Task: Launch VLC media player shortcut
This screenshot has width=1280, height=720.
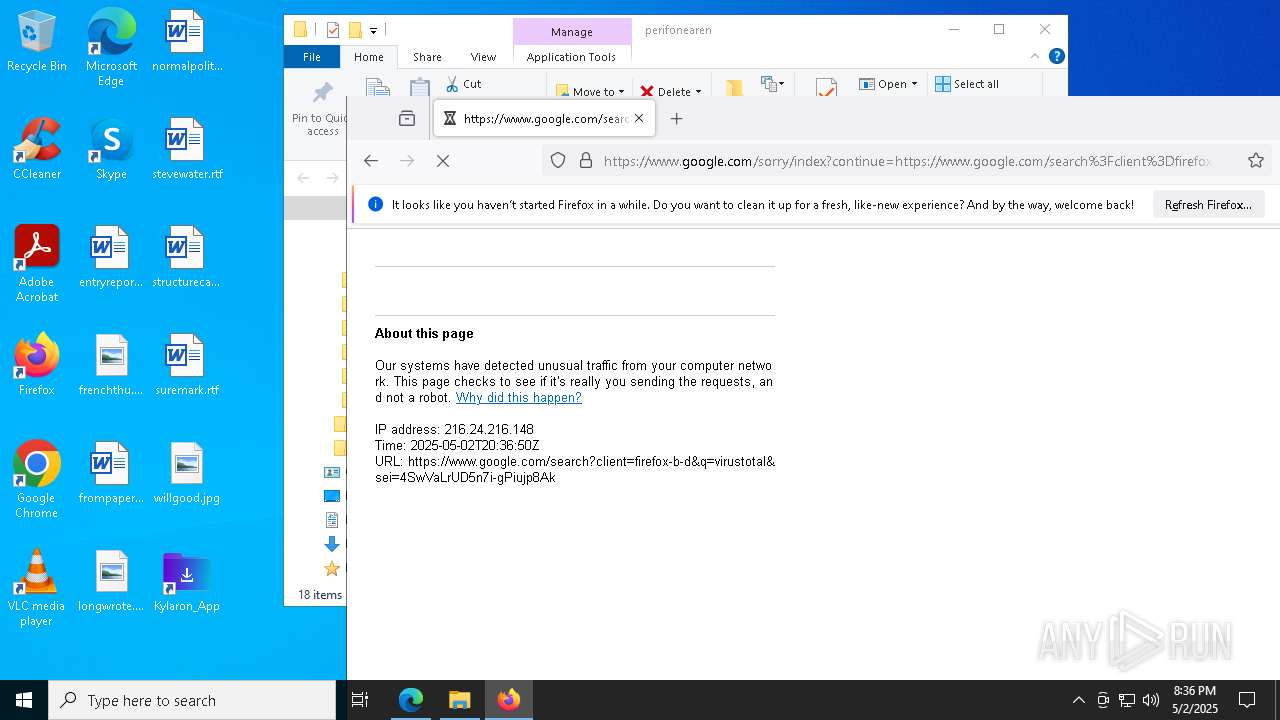Action: 37,588
